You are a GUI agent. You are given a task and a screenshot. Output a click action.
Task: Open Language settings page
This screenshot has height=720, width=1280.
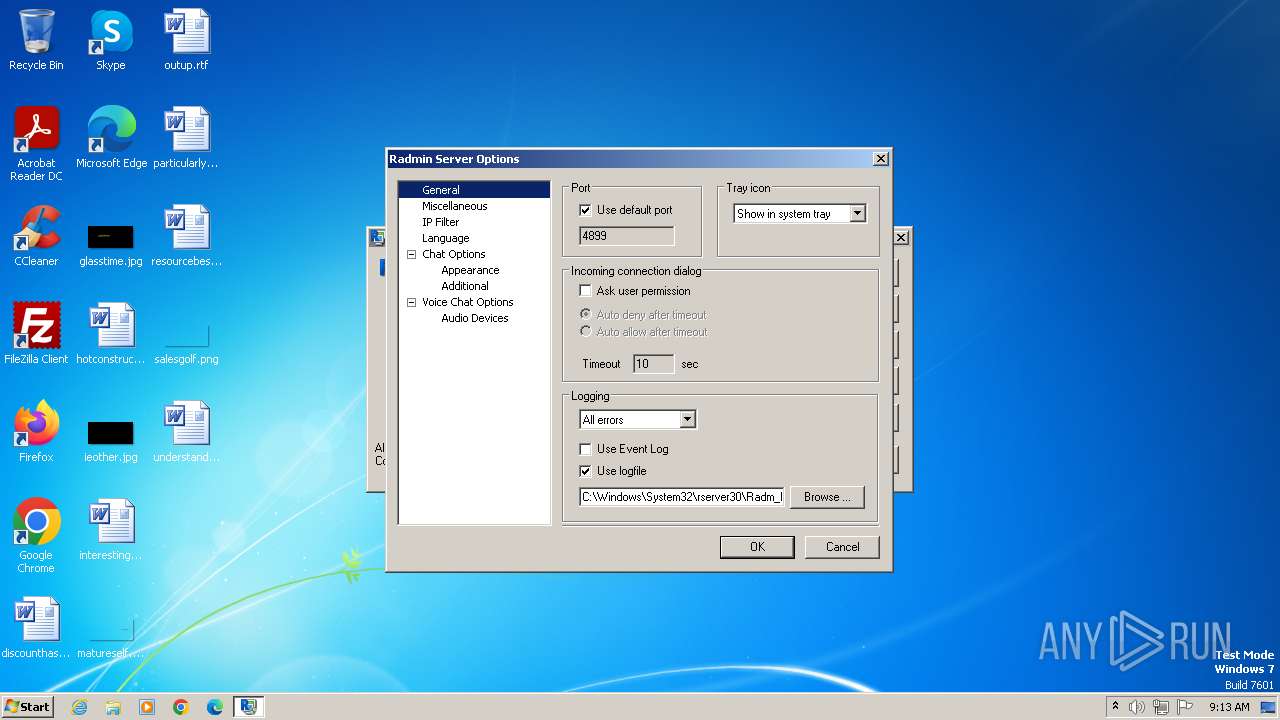[x=445, y=238]
